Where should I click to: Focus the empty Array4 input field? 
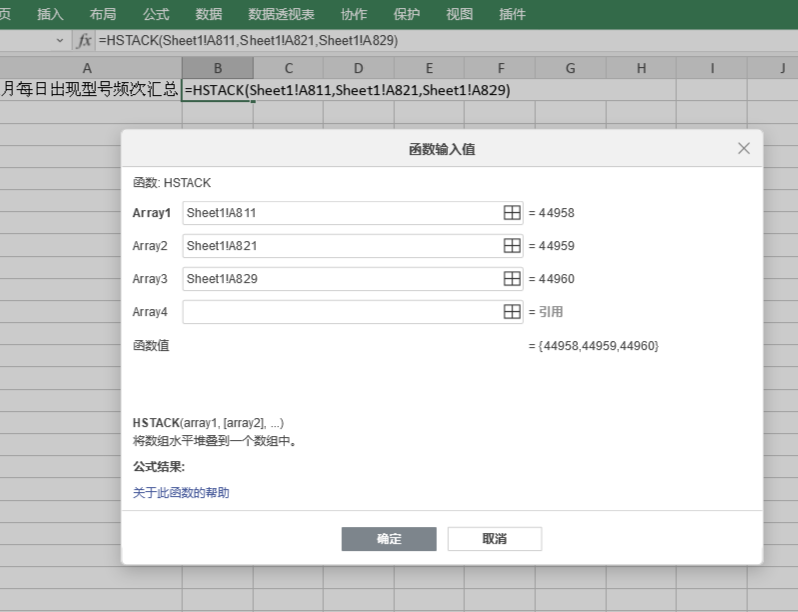(353, 312)
